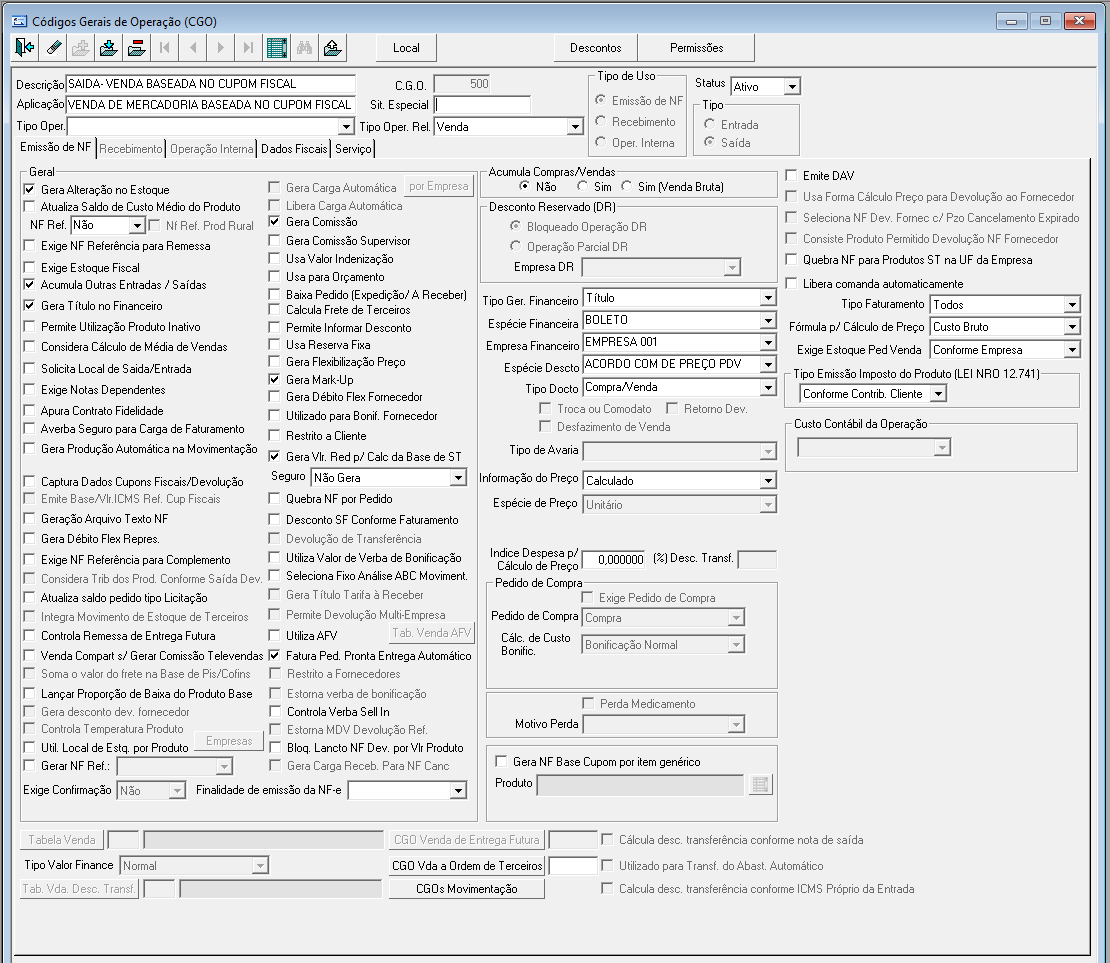Go to first record arrow
The width and height of the screenshot is (1110, 963).
pyautogui.click(x=164, y=48)
